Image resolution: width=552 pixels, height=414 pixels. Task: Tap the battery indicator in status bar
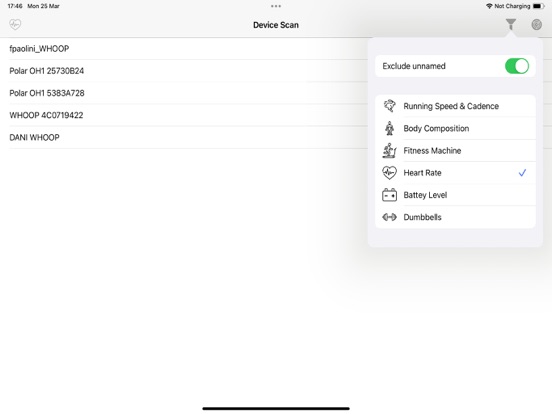pyautogui.click(x=538, y=6)
